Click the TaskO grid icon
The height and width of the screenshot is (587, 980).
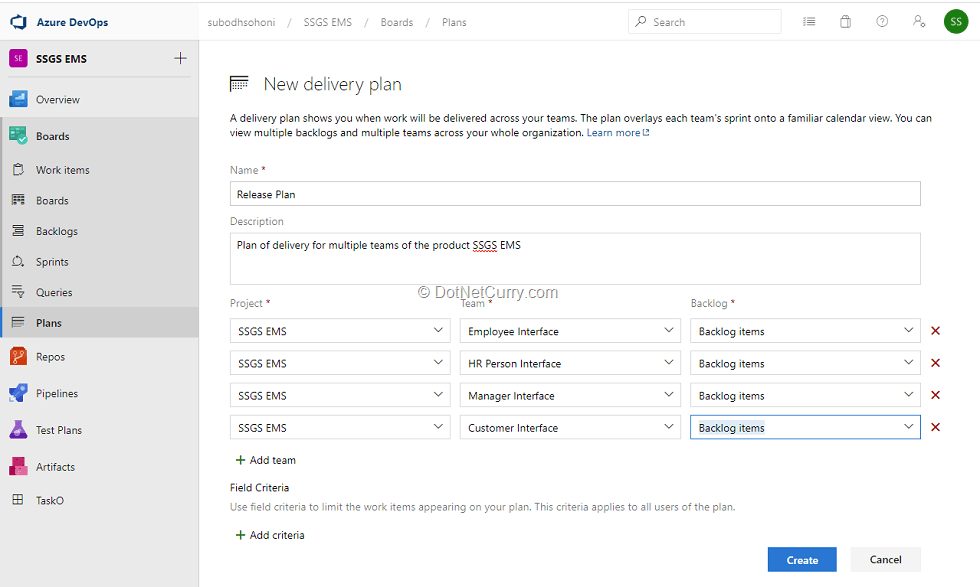pyautogui.click(x=18, y=499)
